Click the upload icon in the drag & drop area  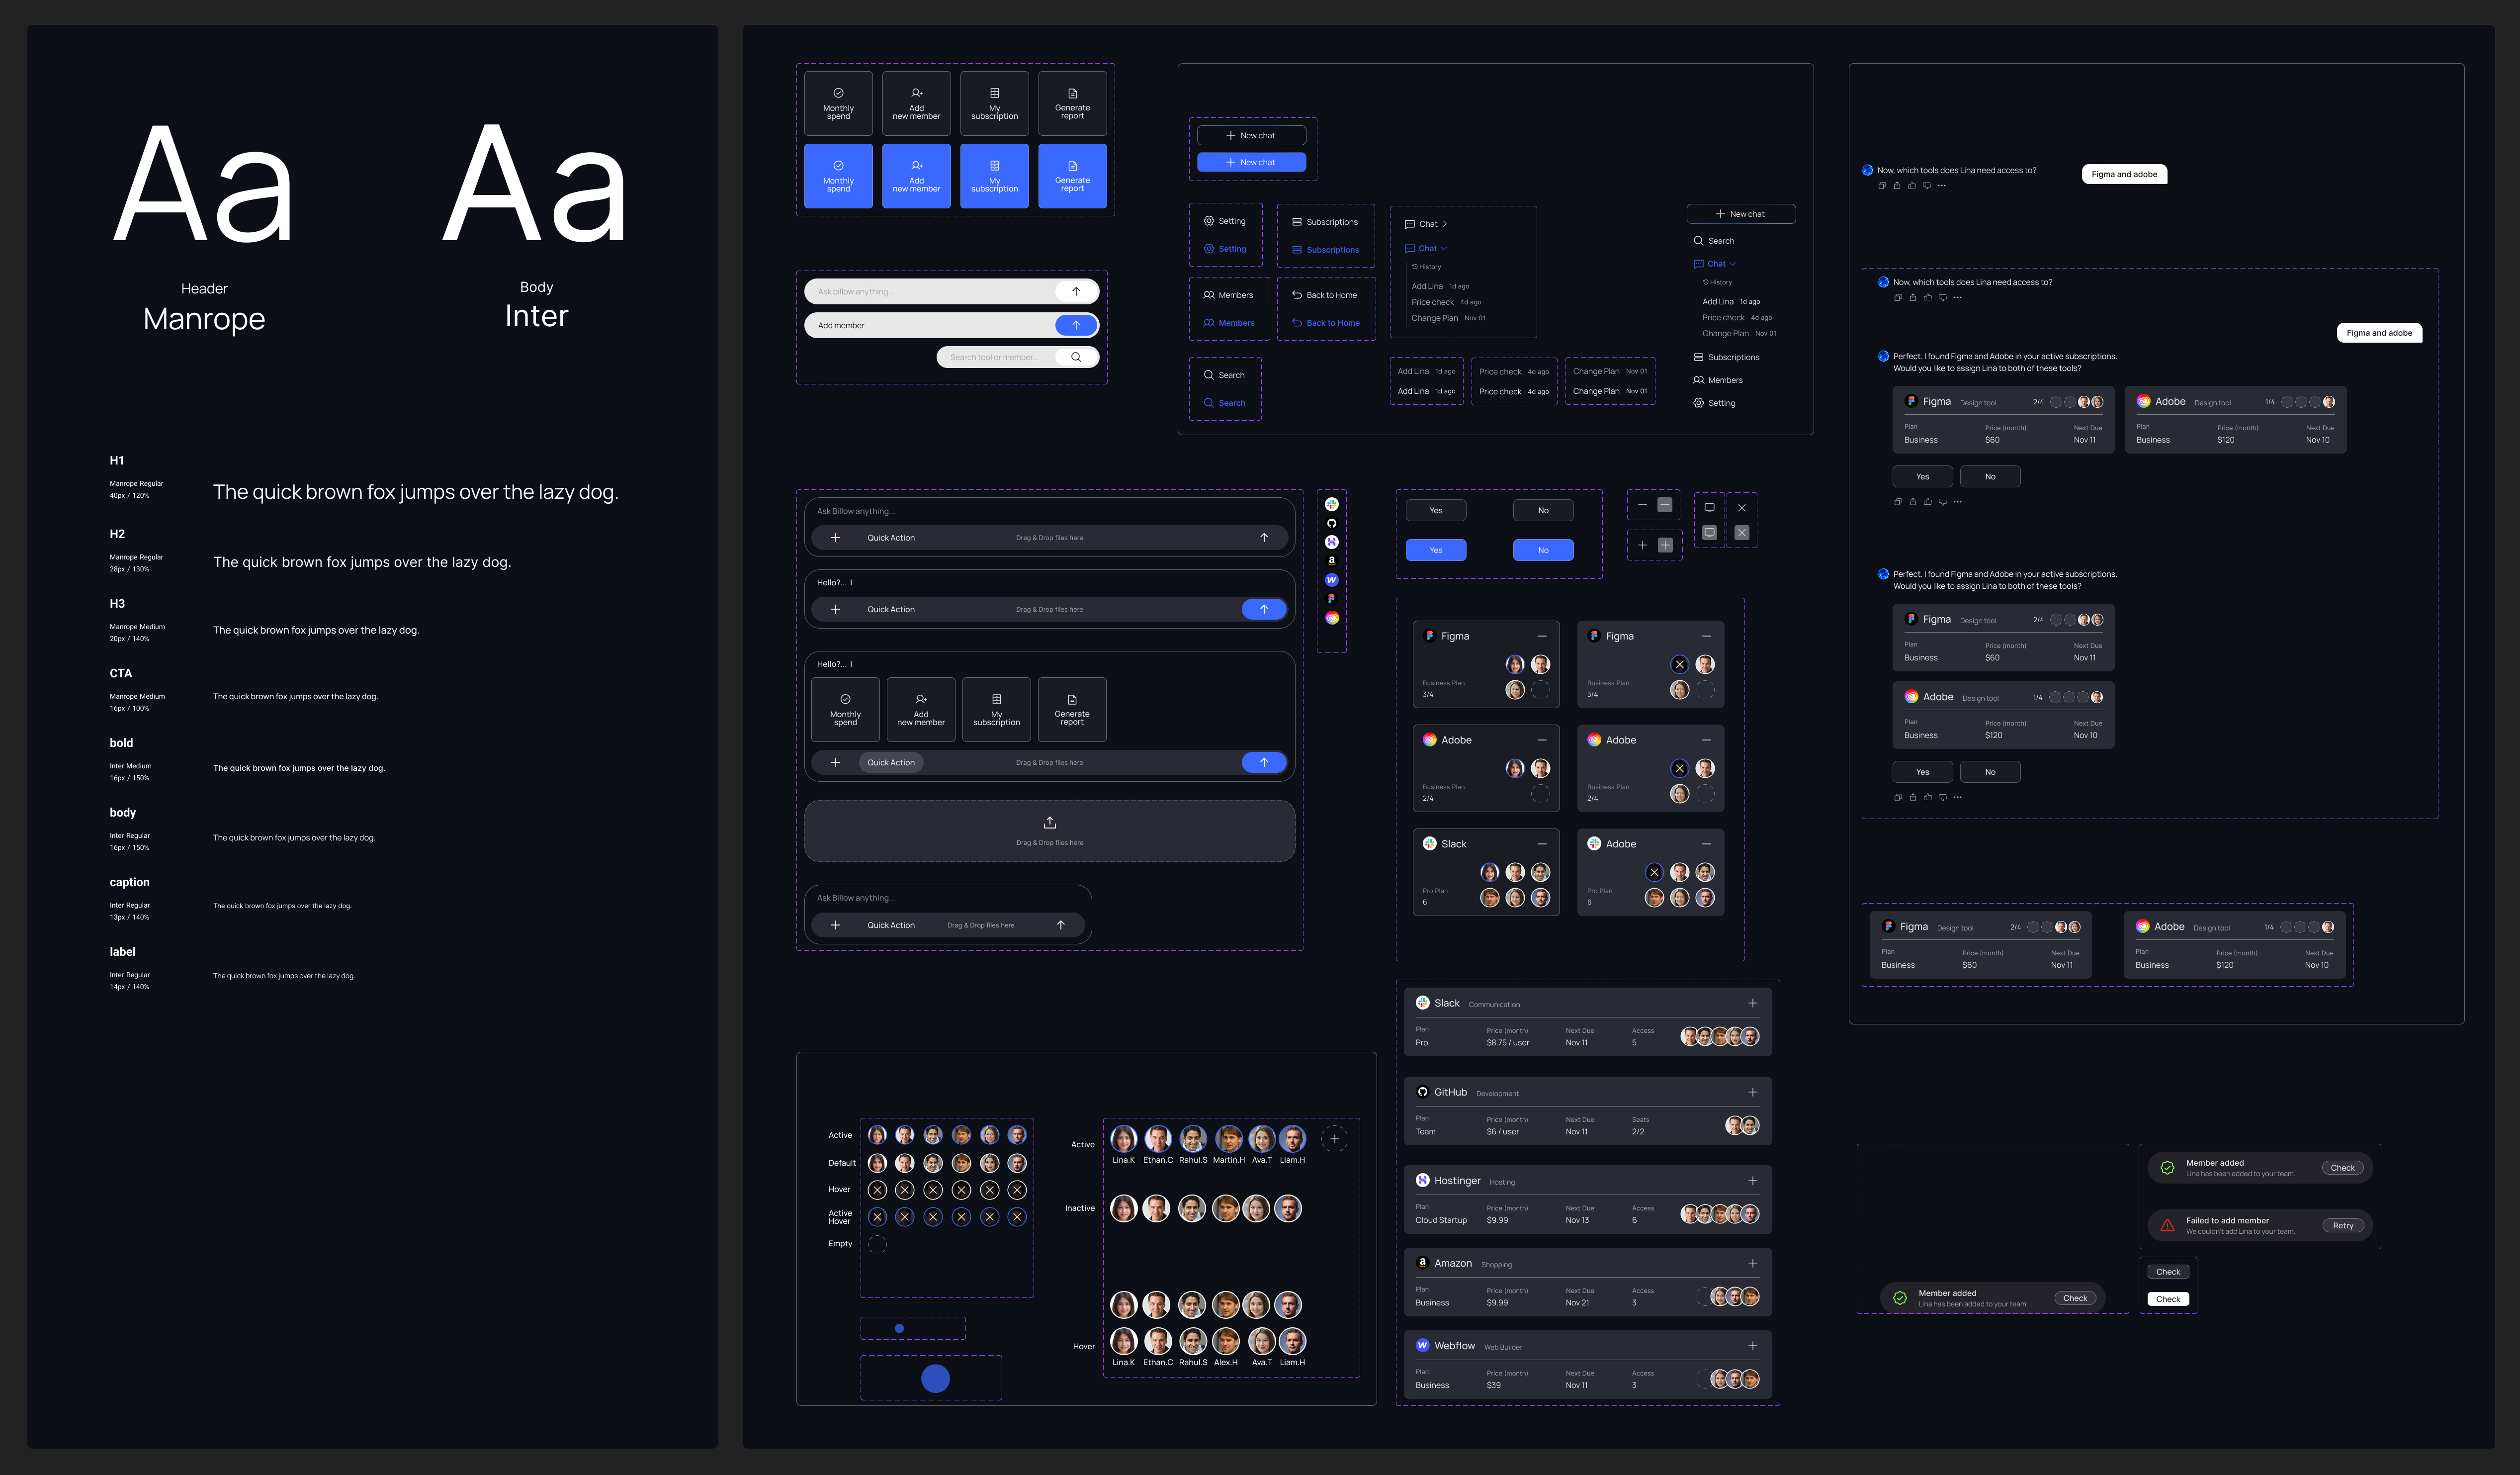[1049, 822]
